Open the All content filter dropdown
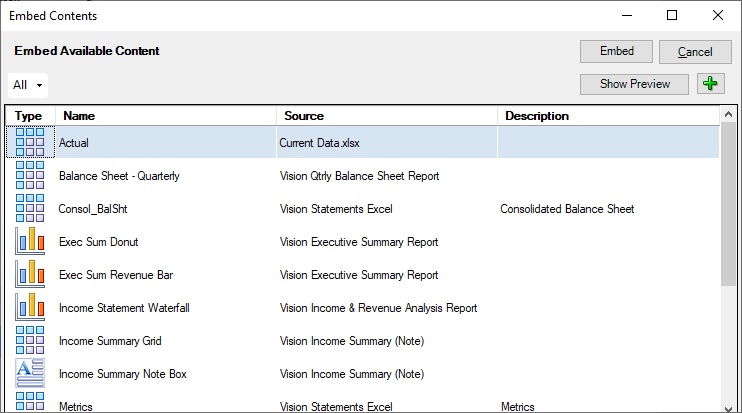 coord(28,85)
